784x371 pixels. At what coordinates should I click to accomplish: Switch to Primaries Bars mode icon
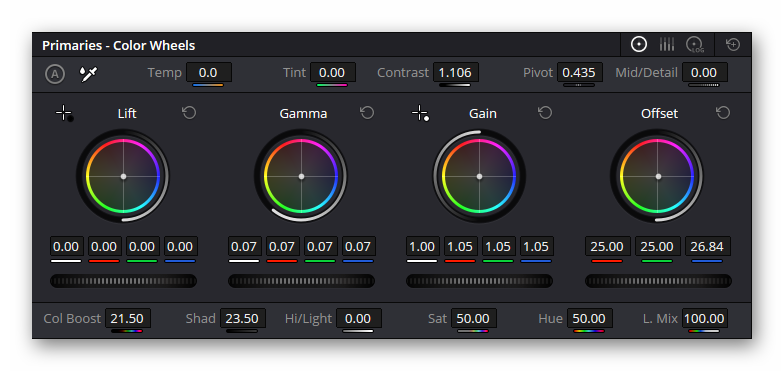tap(666, 44)
